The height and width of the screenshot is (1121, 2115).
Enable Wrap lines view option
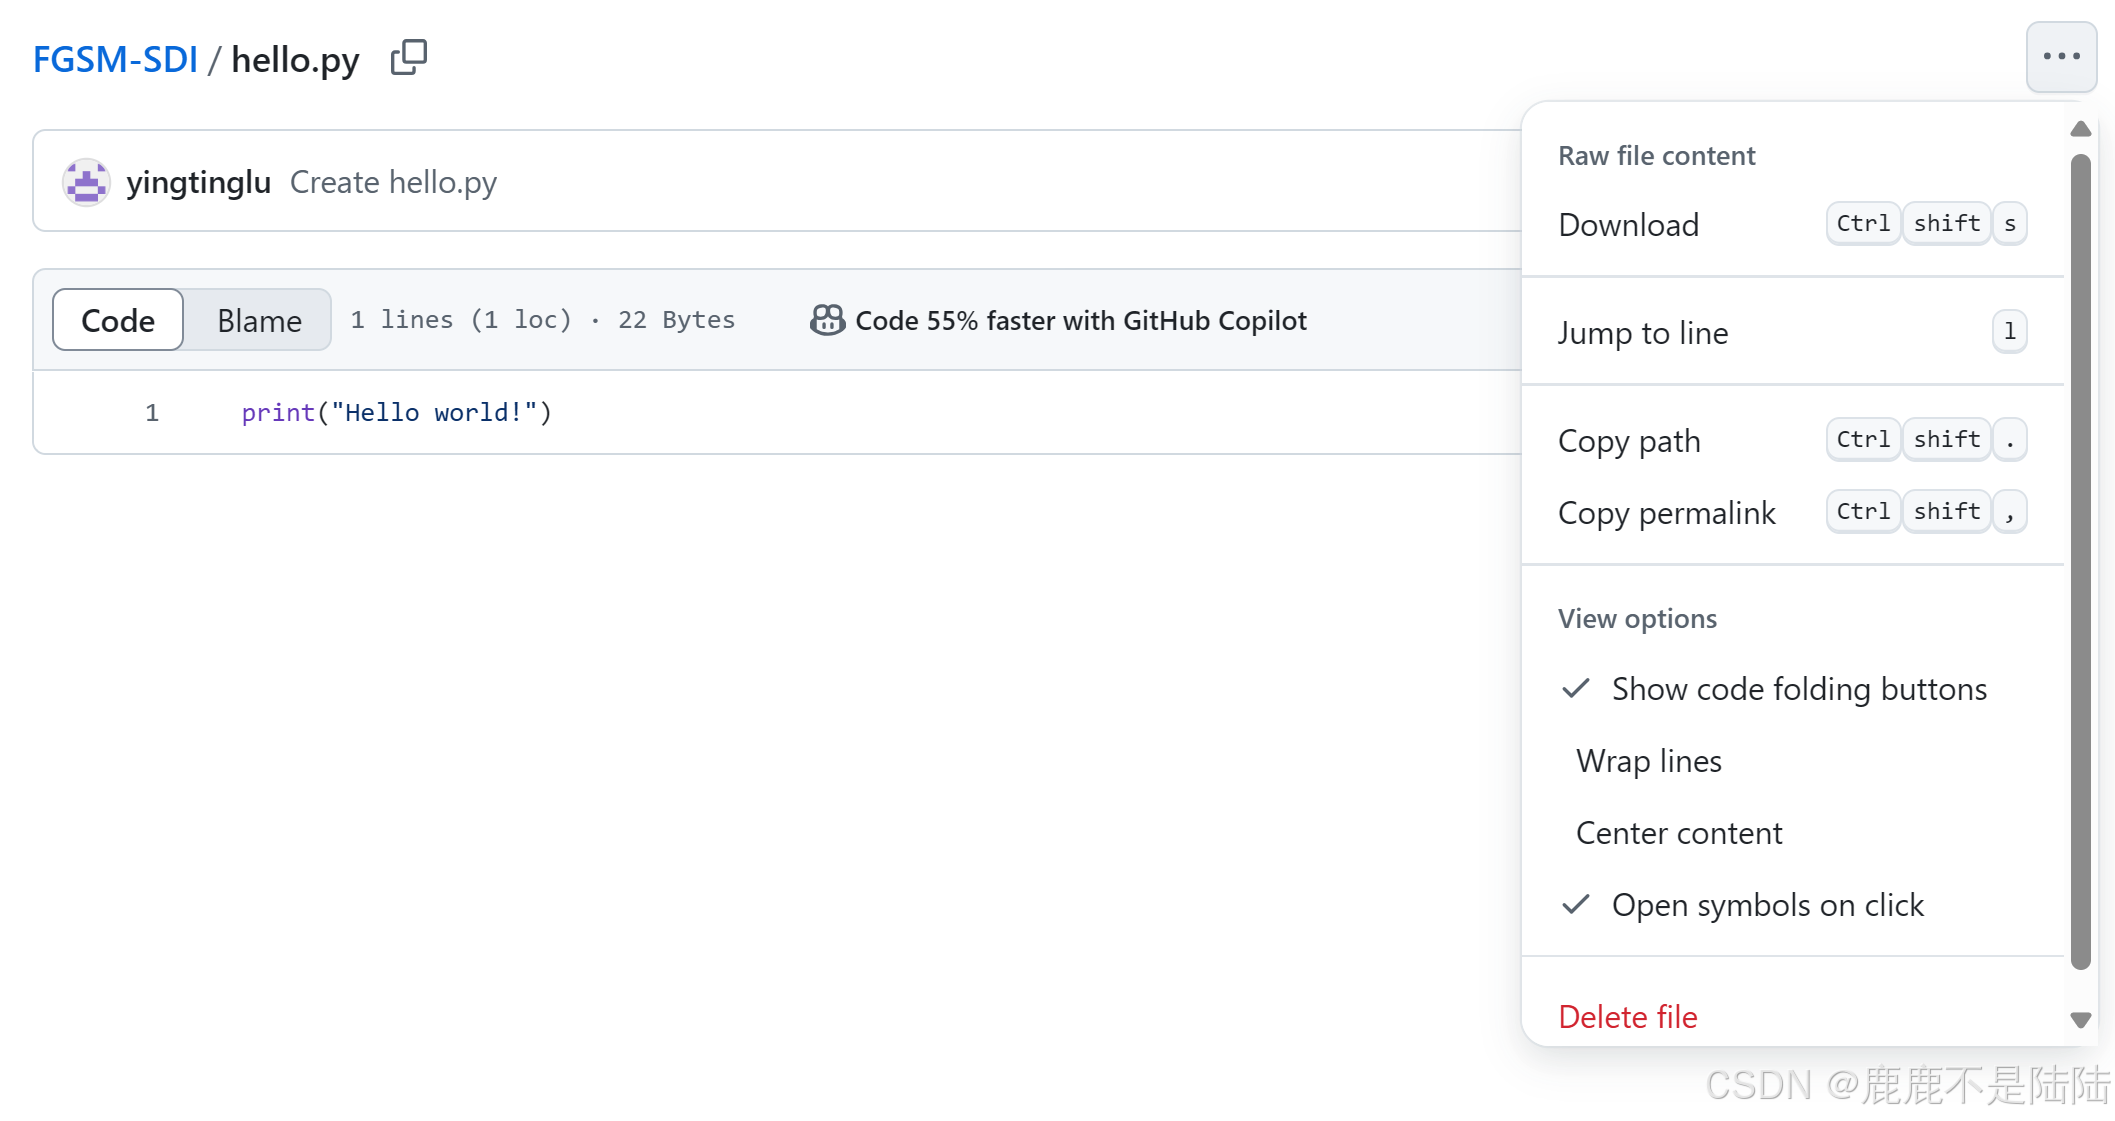coord(1648,761)
